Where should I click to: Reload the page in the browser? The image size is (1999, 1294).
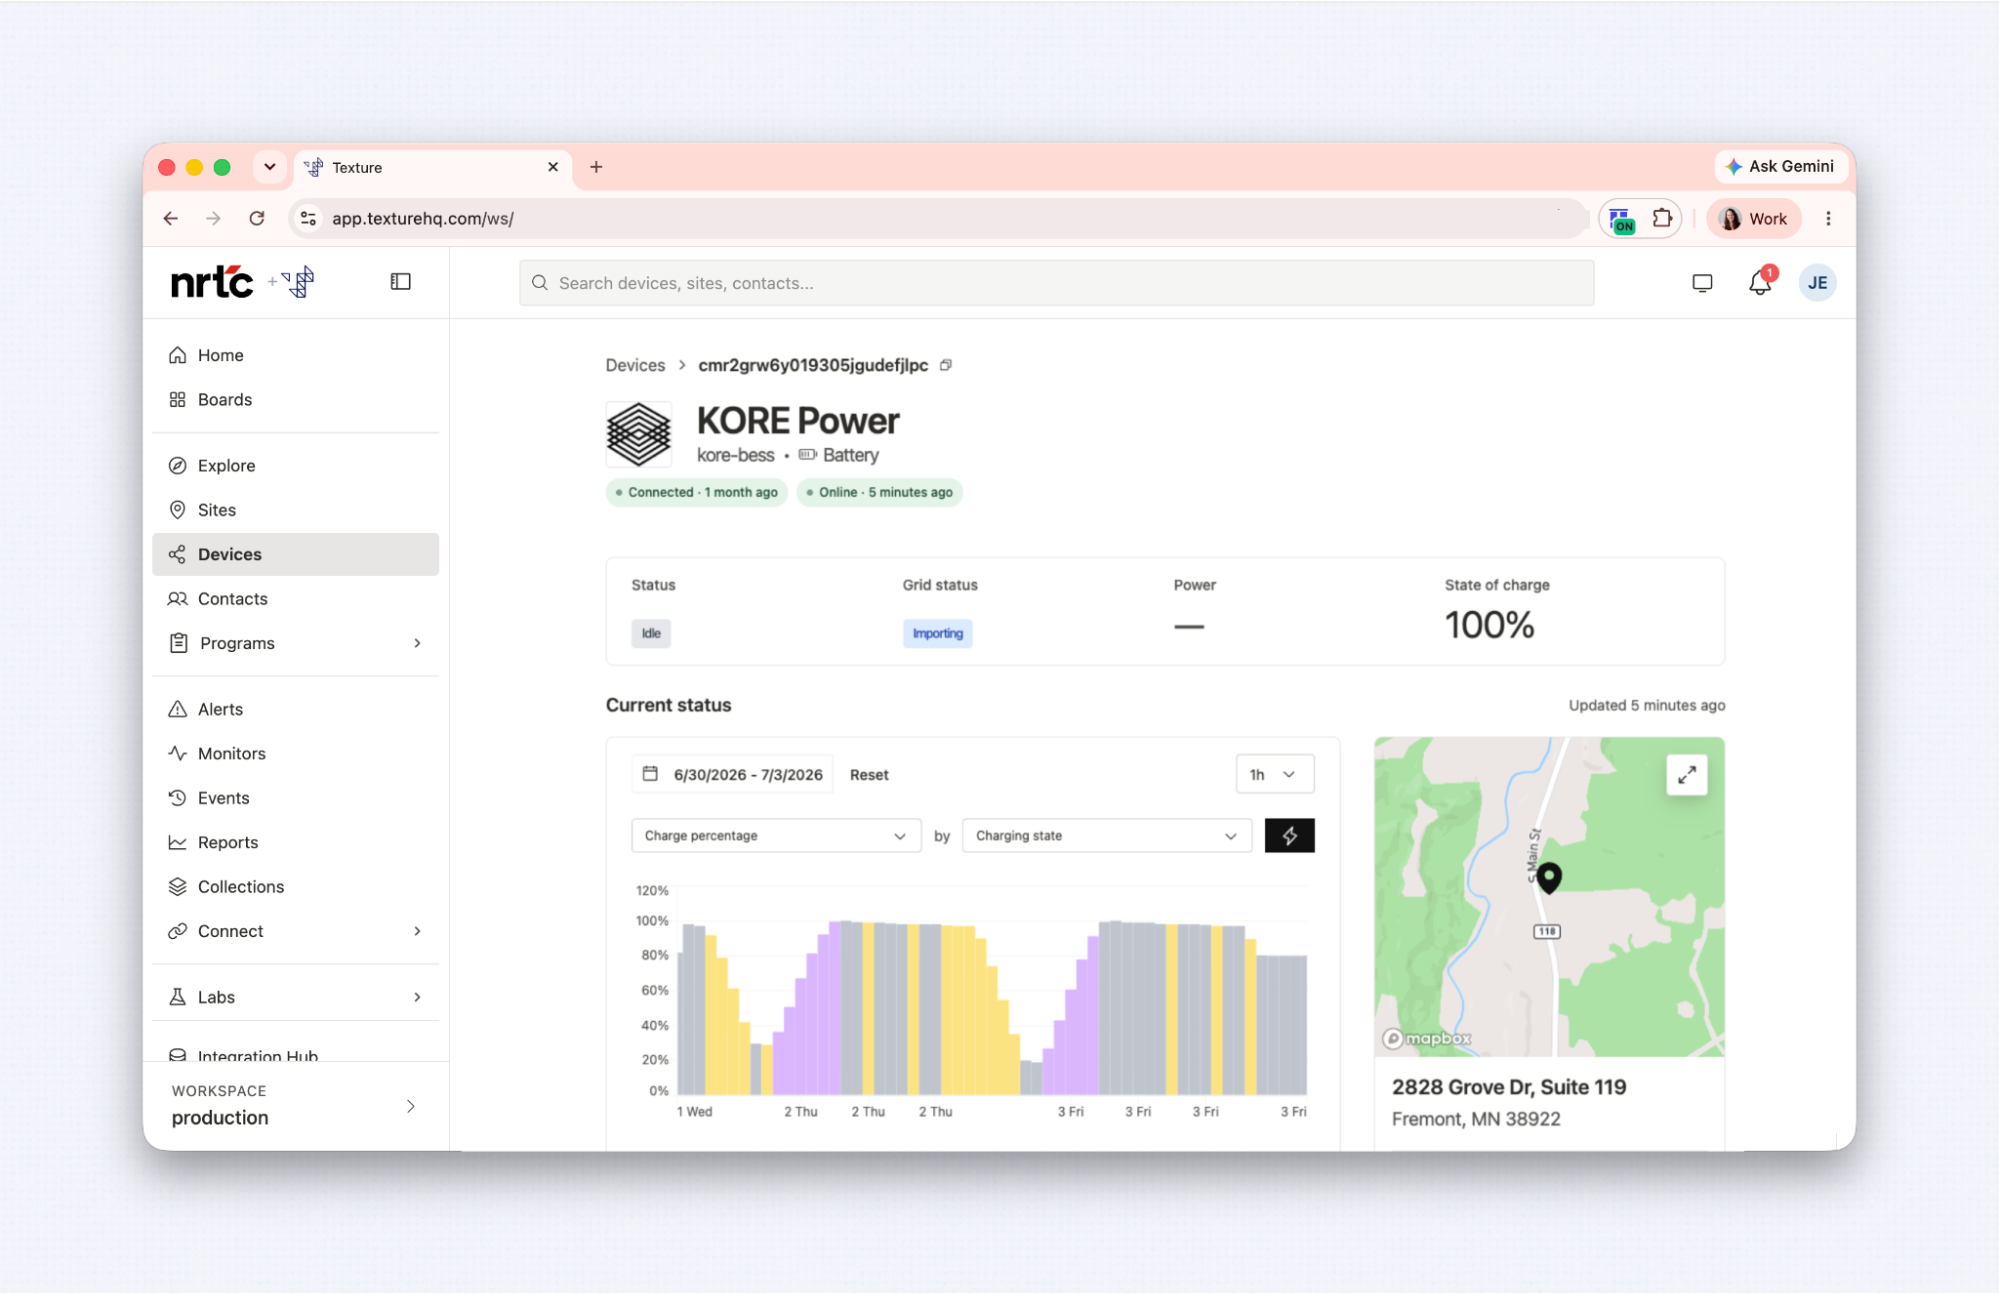tap(257, 218)
